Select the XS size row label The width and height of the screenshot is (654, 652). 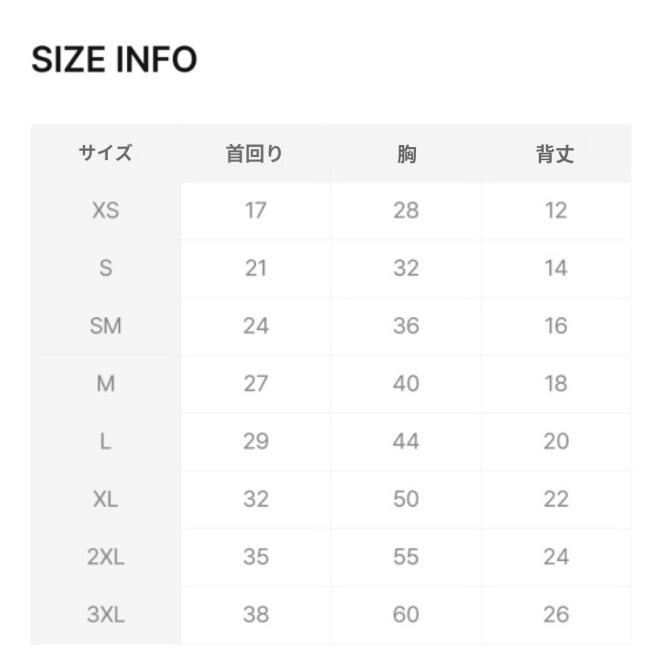[x=105, y=211]
